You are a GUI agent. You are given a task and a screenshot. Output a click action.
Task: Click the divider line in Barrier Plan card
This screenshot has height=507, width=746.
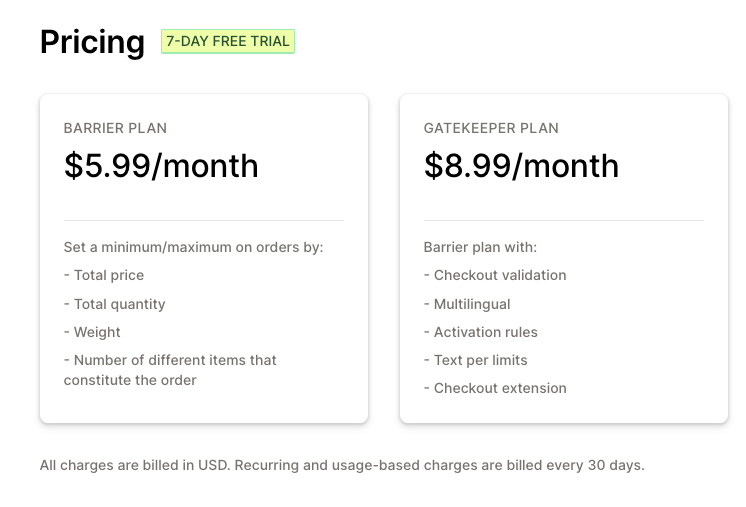point(204,220)
